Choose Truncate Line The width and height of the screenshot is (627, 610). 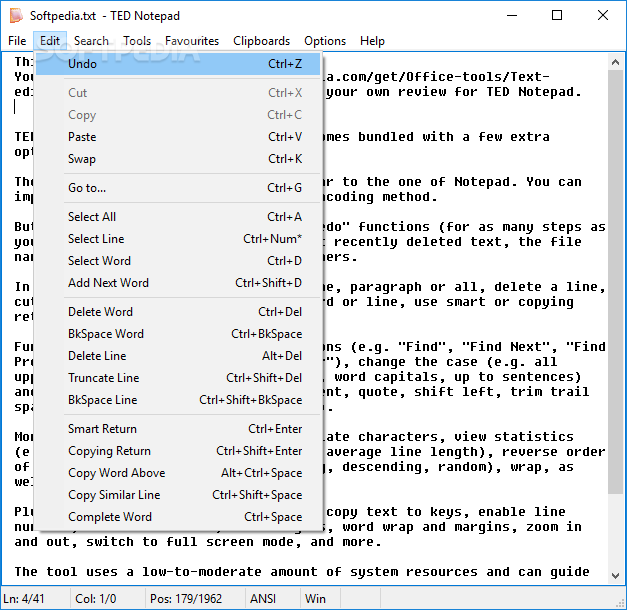[178, 378]
